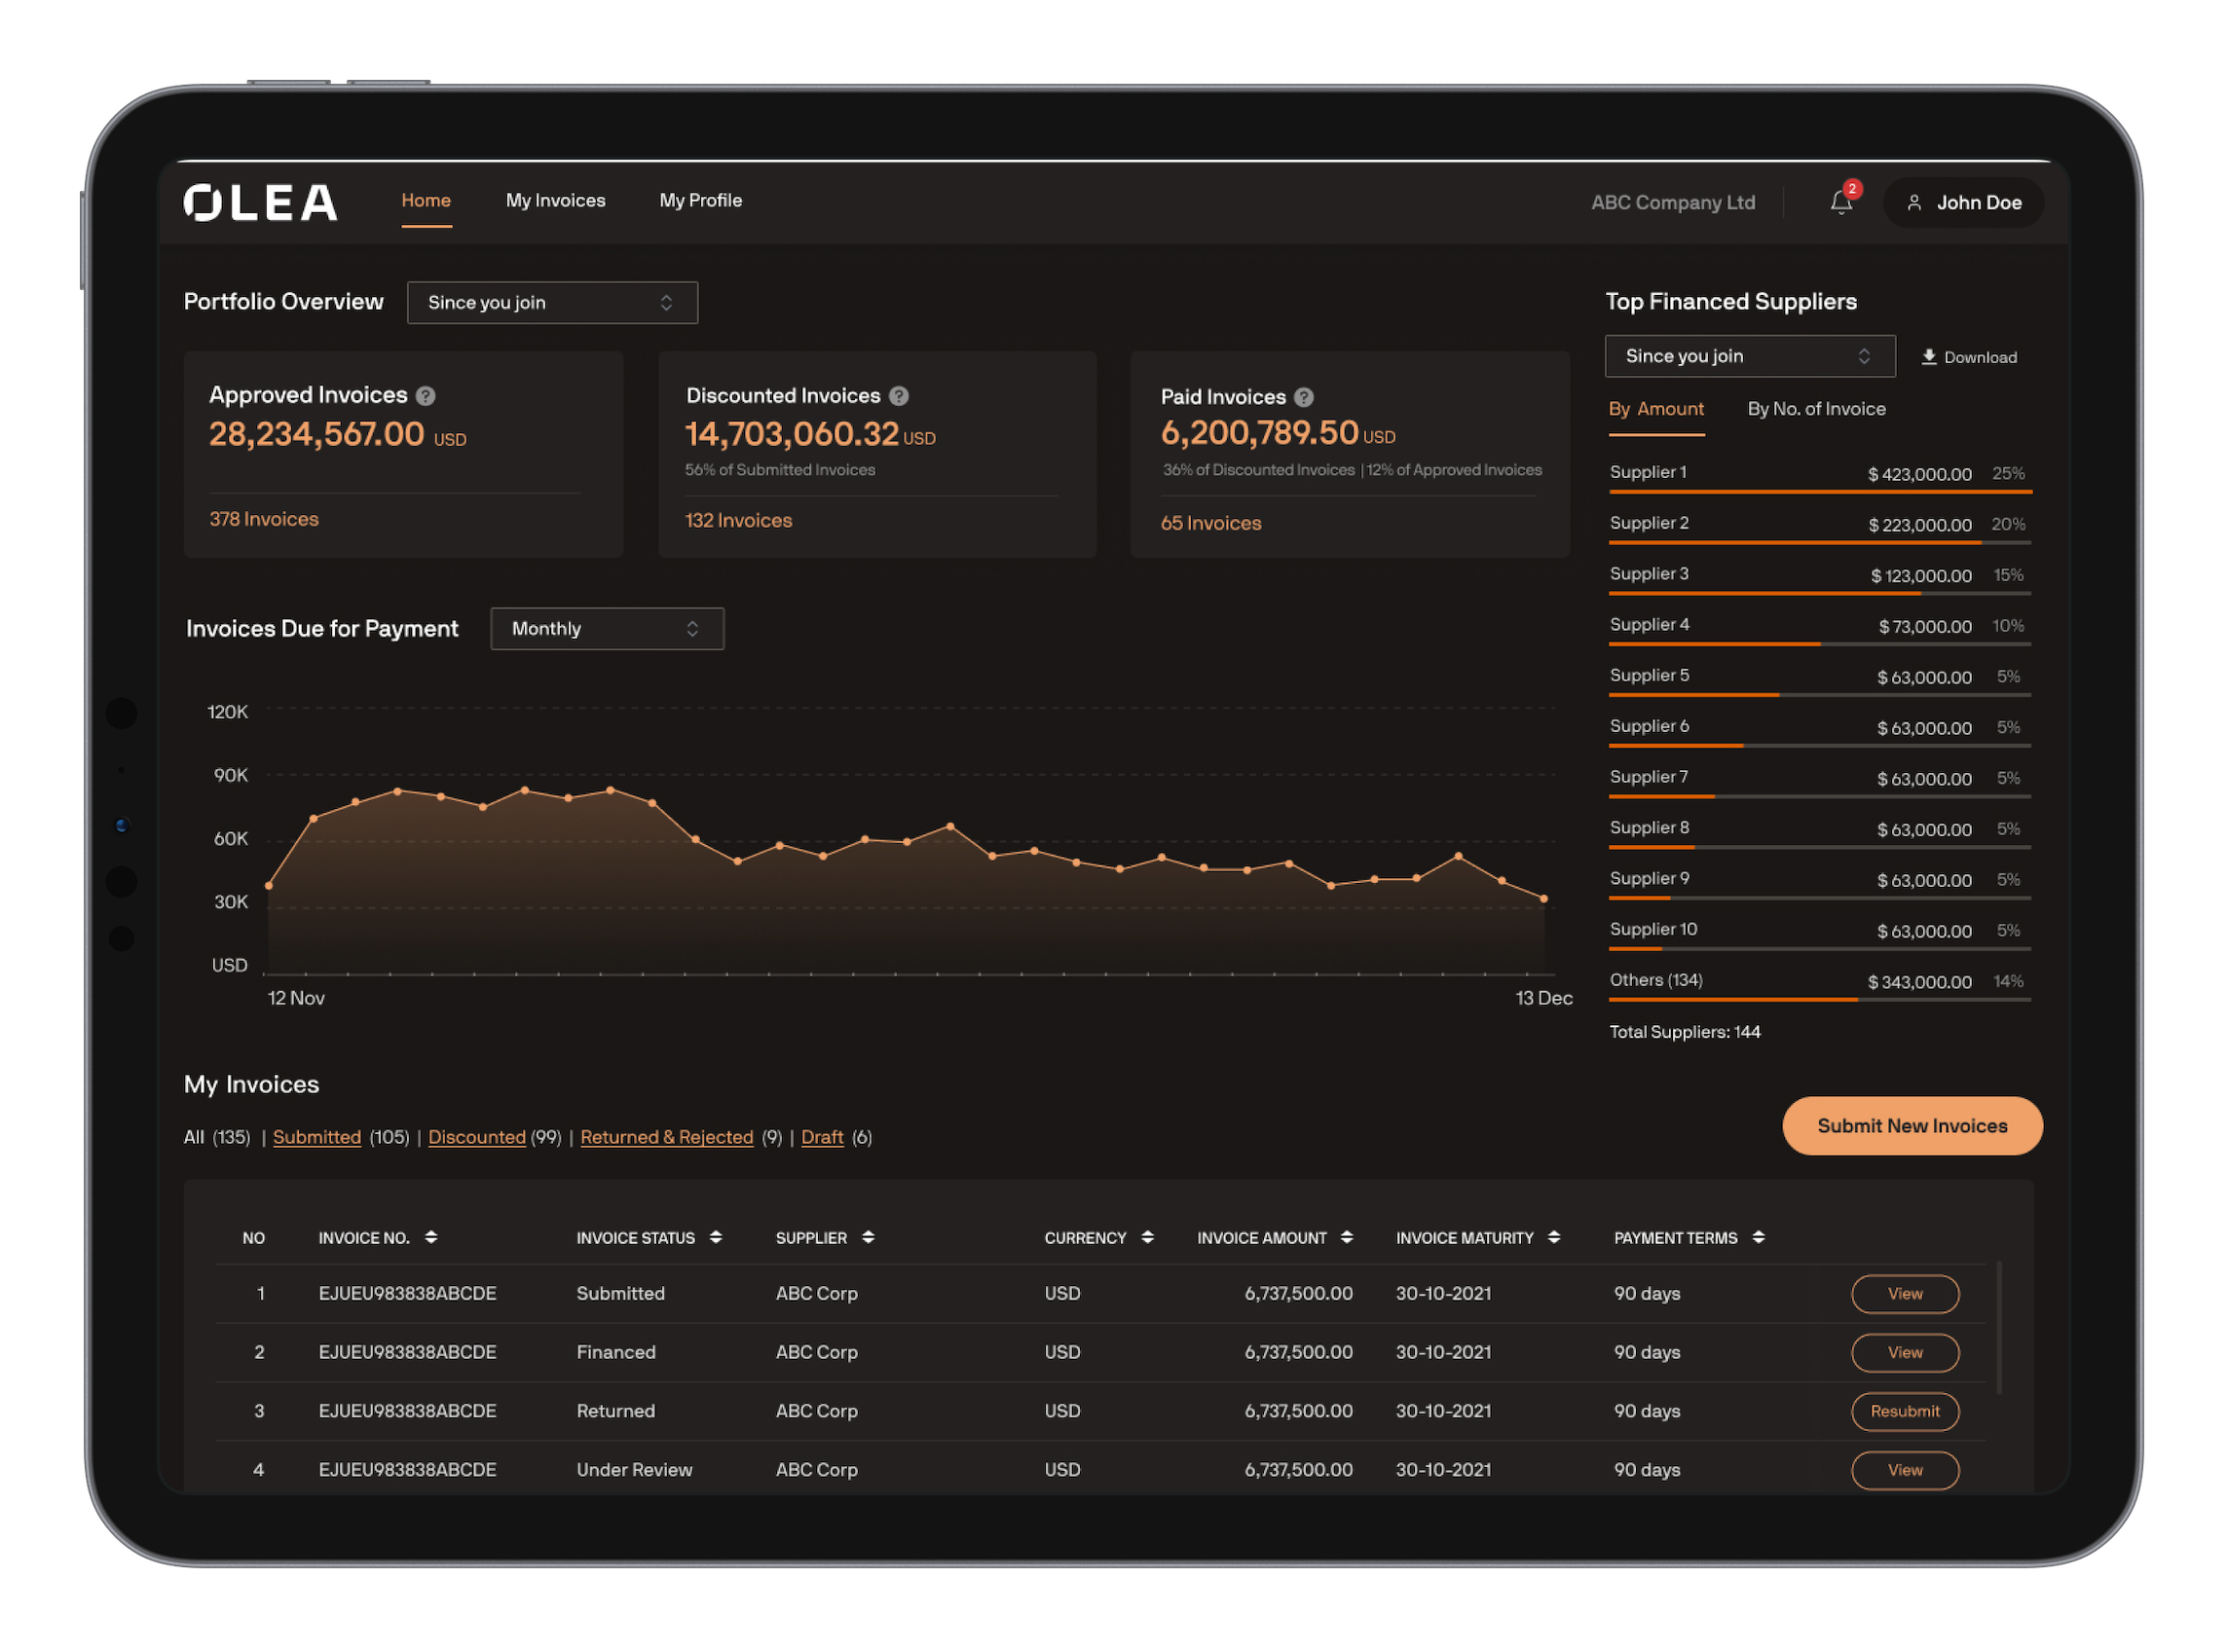Open the notifications bell icon
The image size is (2228, 1652).
point(1841,202)
